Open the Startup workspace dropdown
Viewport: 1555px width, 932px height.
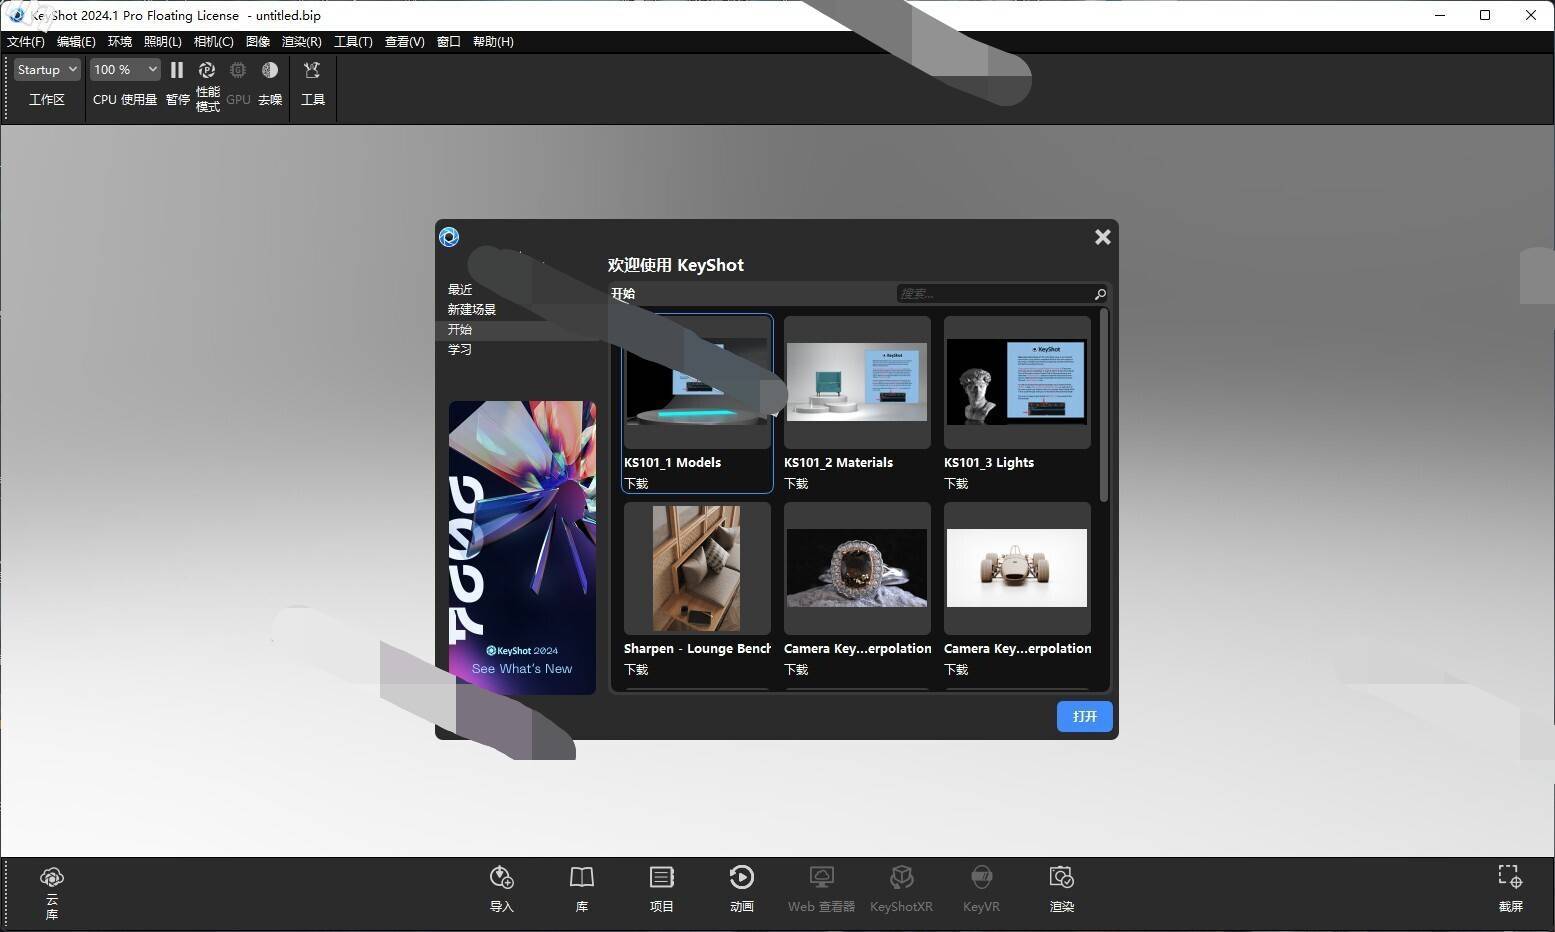point(47,70)
